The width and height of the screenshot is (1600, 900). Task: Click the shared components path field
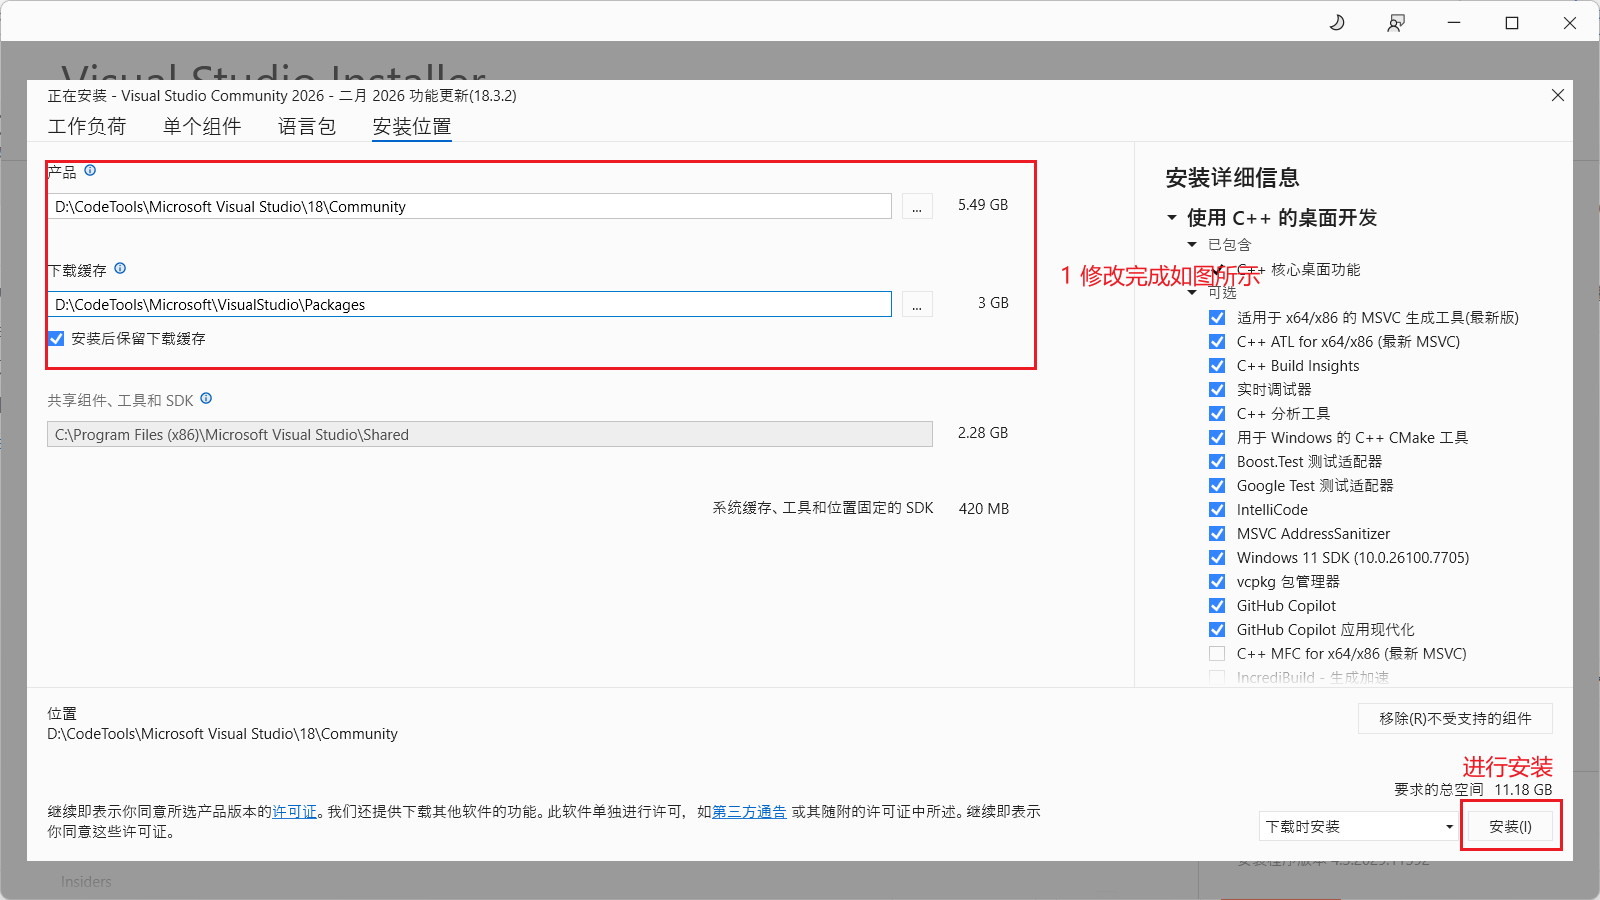coord(490,434)
